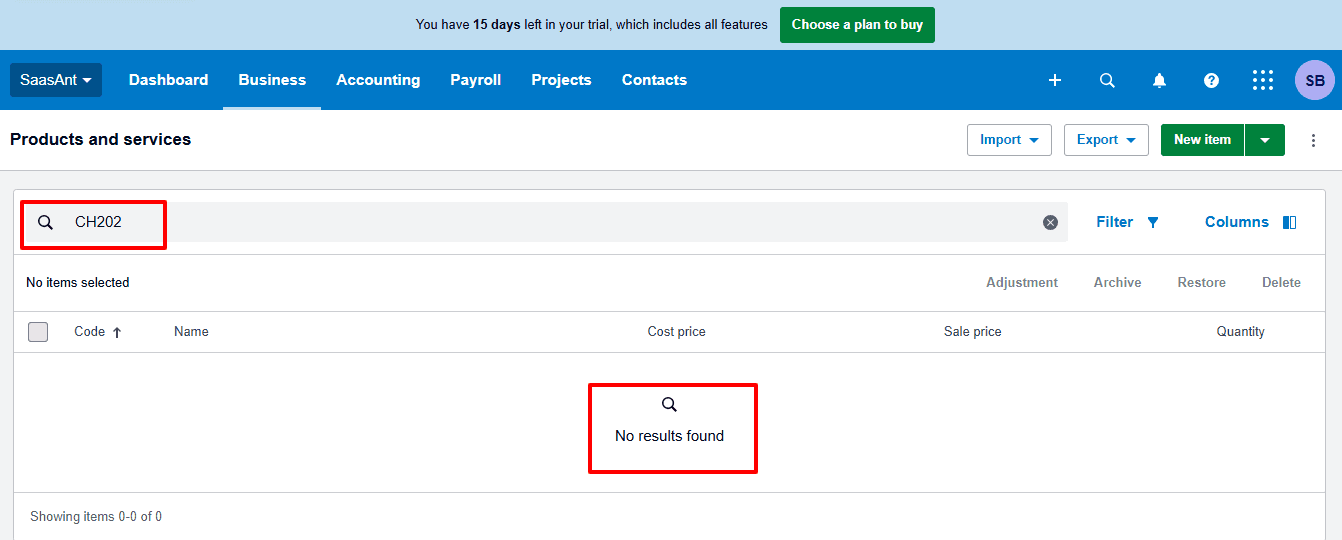Image resolution: width=1342 pixels, height=540 pixels.
Task: Switch to the Accounting menu
Action: point(378,80)
